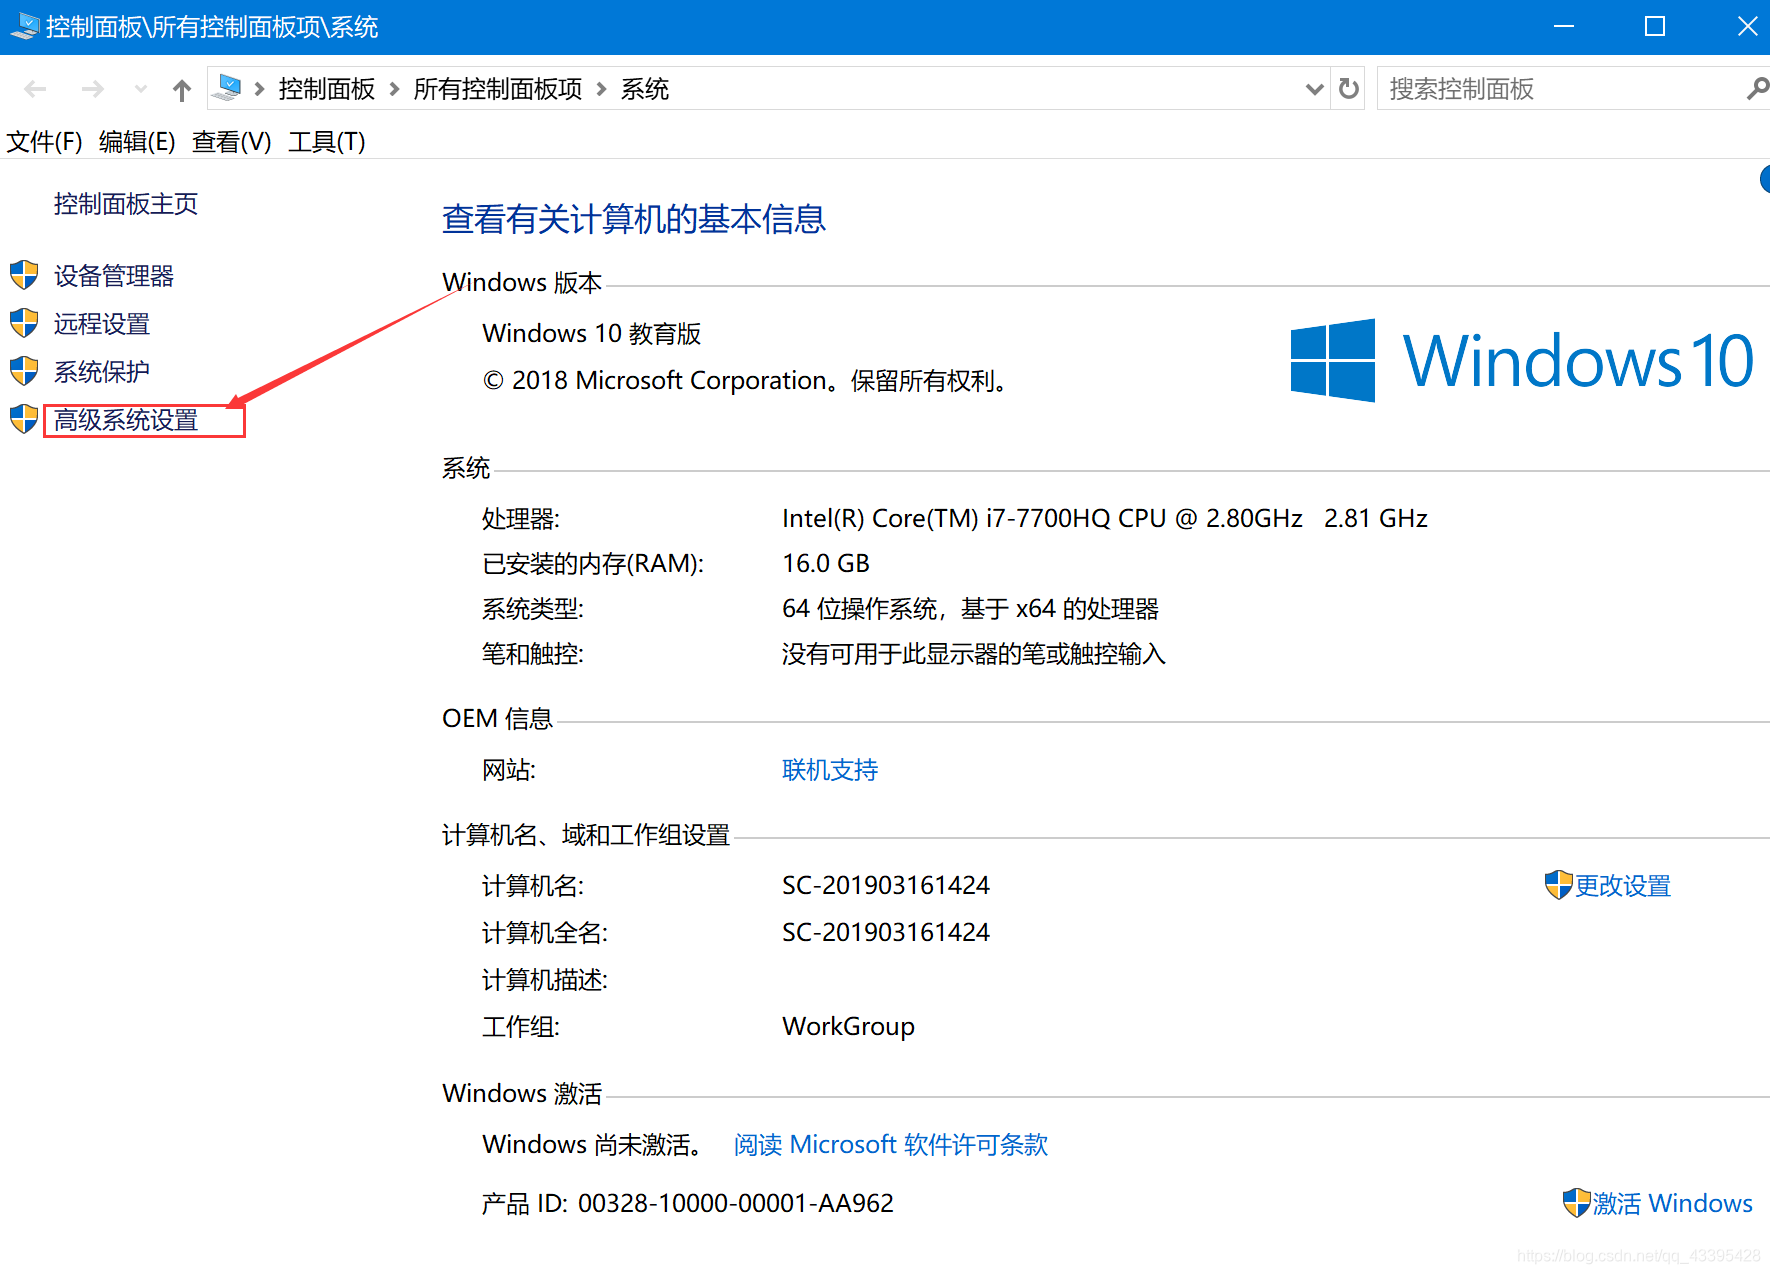Open the 文件(F) menu

44,142
